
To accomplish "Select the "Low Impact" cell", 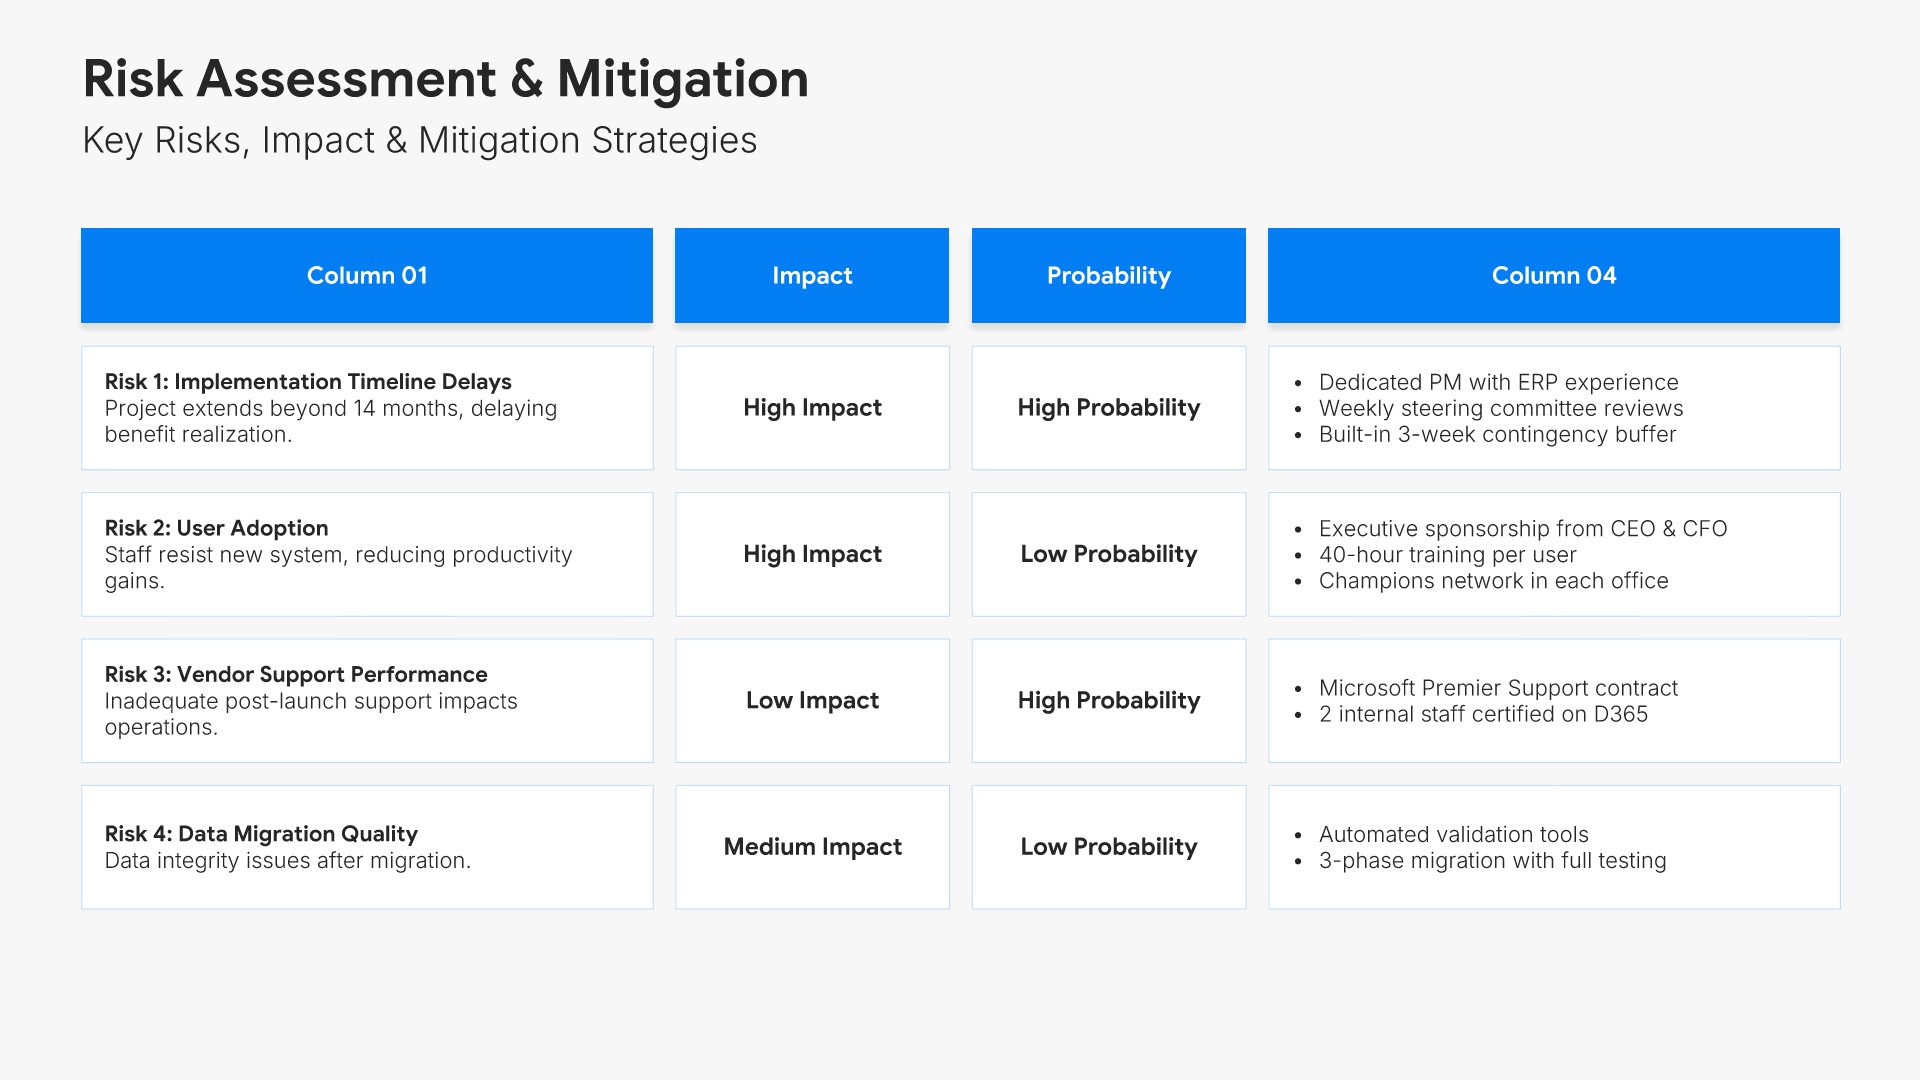I will [x=811, y=700].
